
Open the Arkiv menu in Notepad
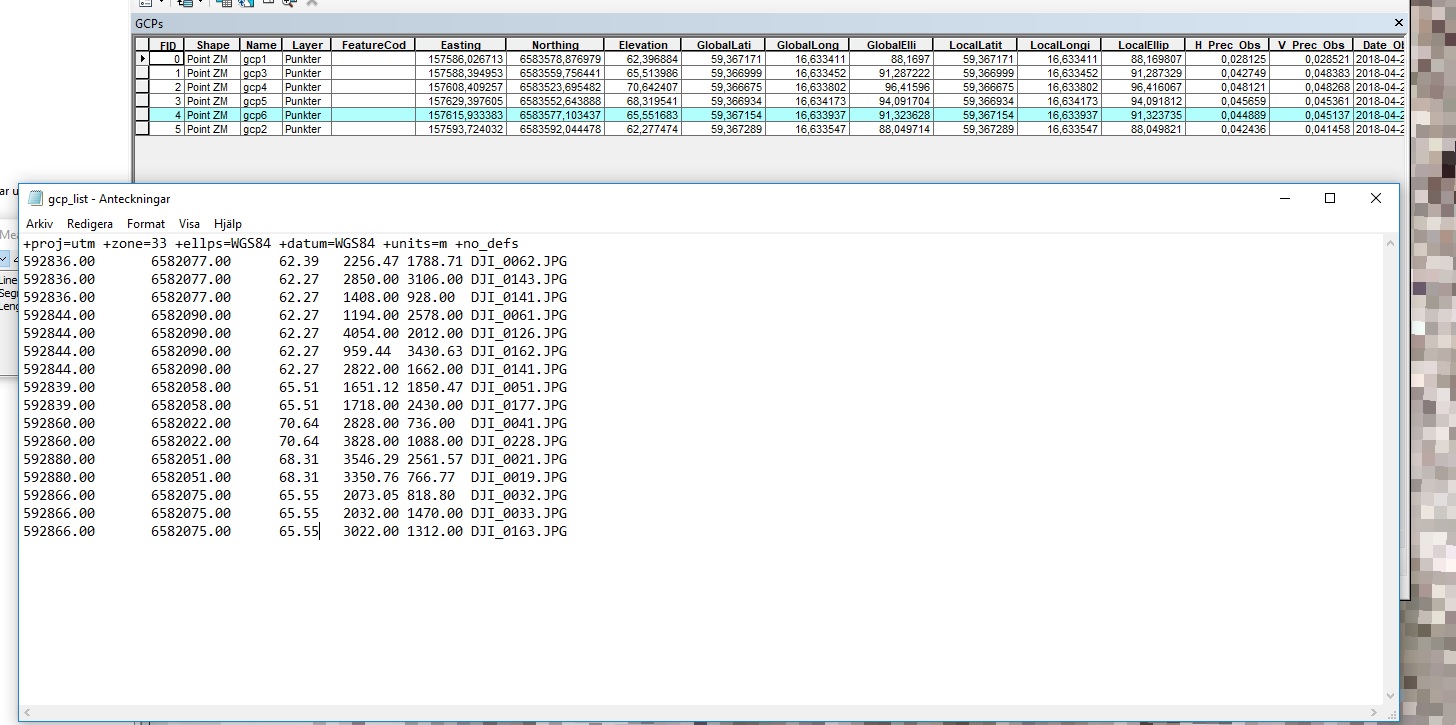tap(39, 224)
